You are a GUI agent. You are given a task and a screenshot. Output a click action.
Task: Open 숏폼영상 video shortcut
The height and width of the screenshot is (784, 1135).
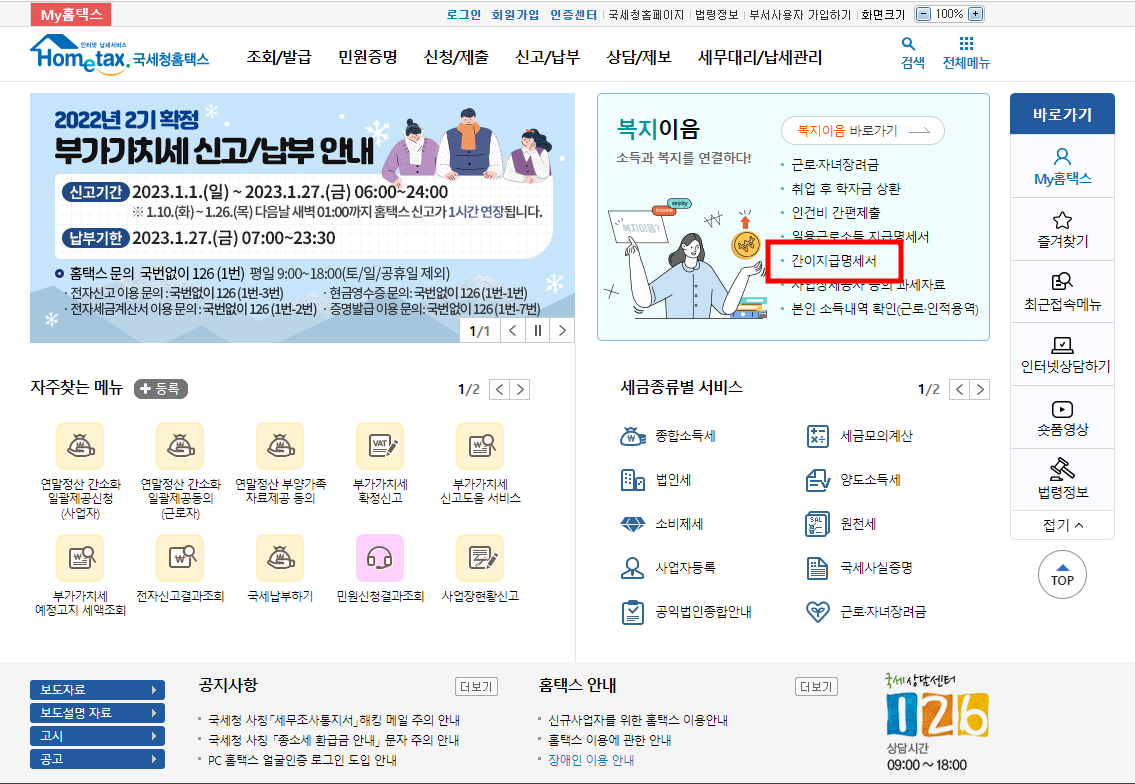click(x=1062, y=418)
